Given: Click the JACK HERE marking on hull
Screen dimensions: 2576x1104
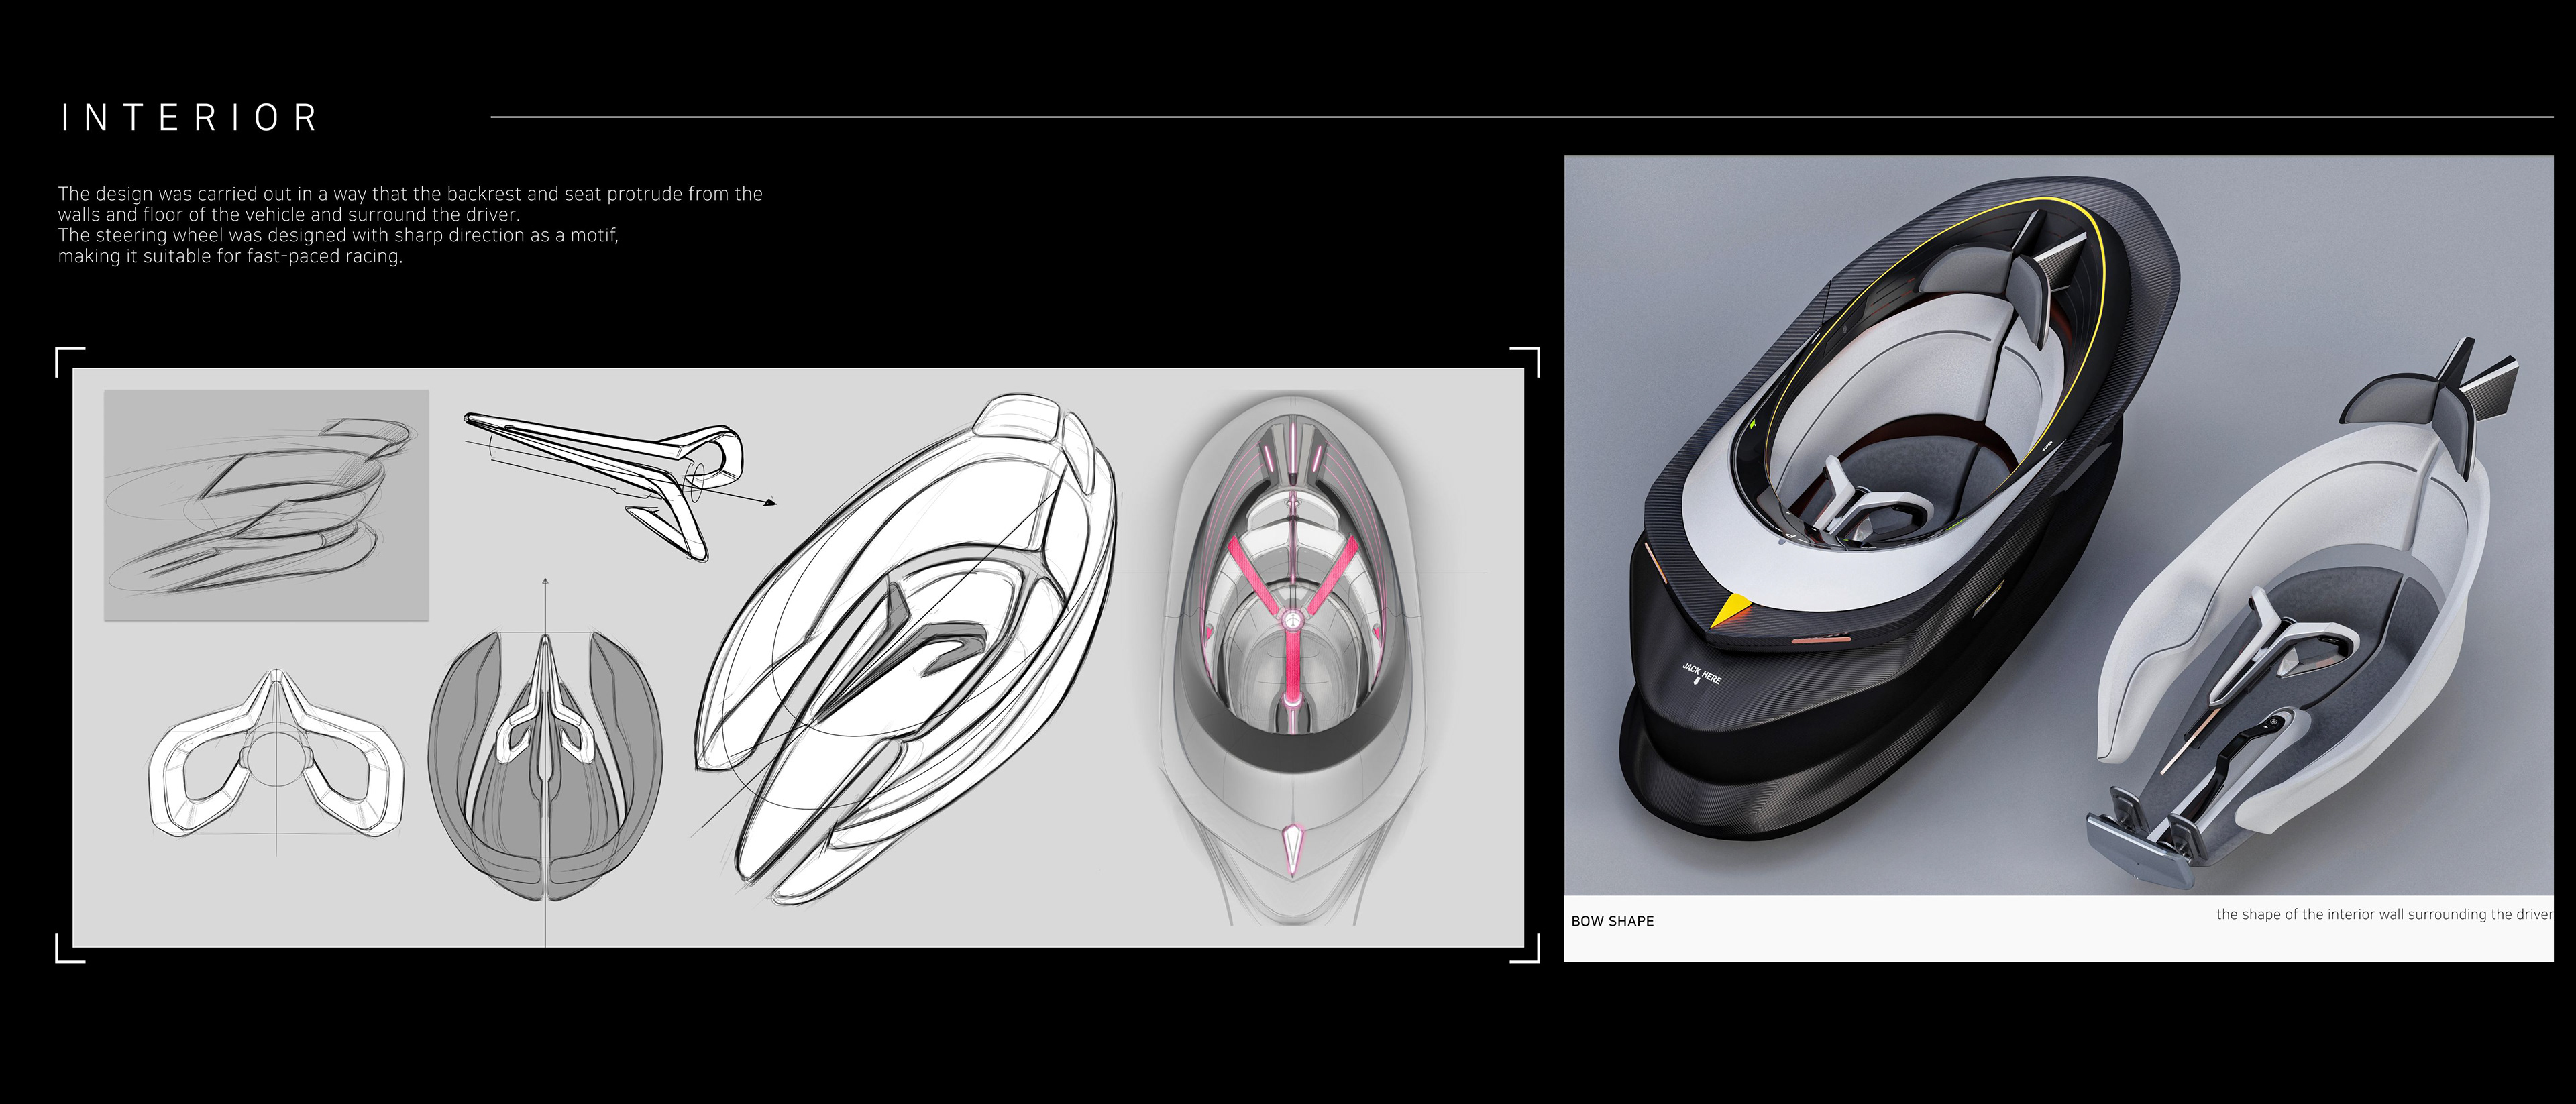Looking at the screenshot, I should pos(1701,674).
